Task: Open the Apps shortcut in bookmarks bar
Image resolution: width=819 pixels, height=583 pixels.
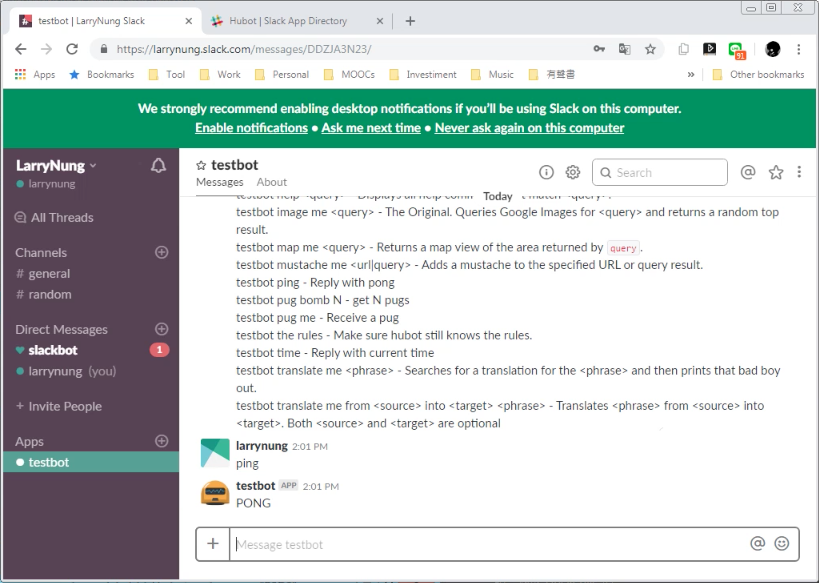Action: coord(35,74)
